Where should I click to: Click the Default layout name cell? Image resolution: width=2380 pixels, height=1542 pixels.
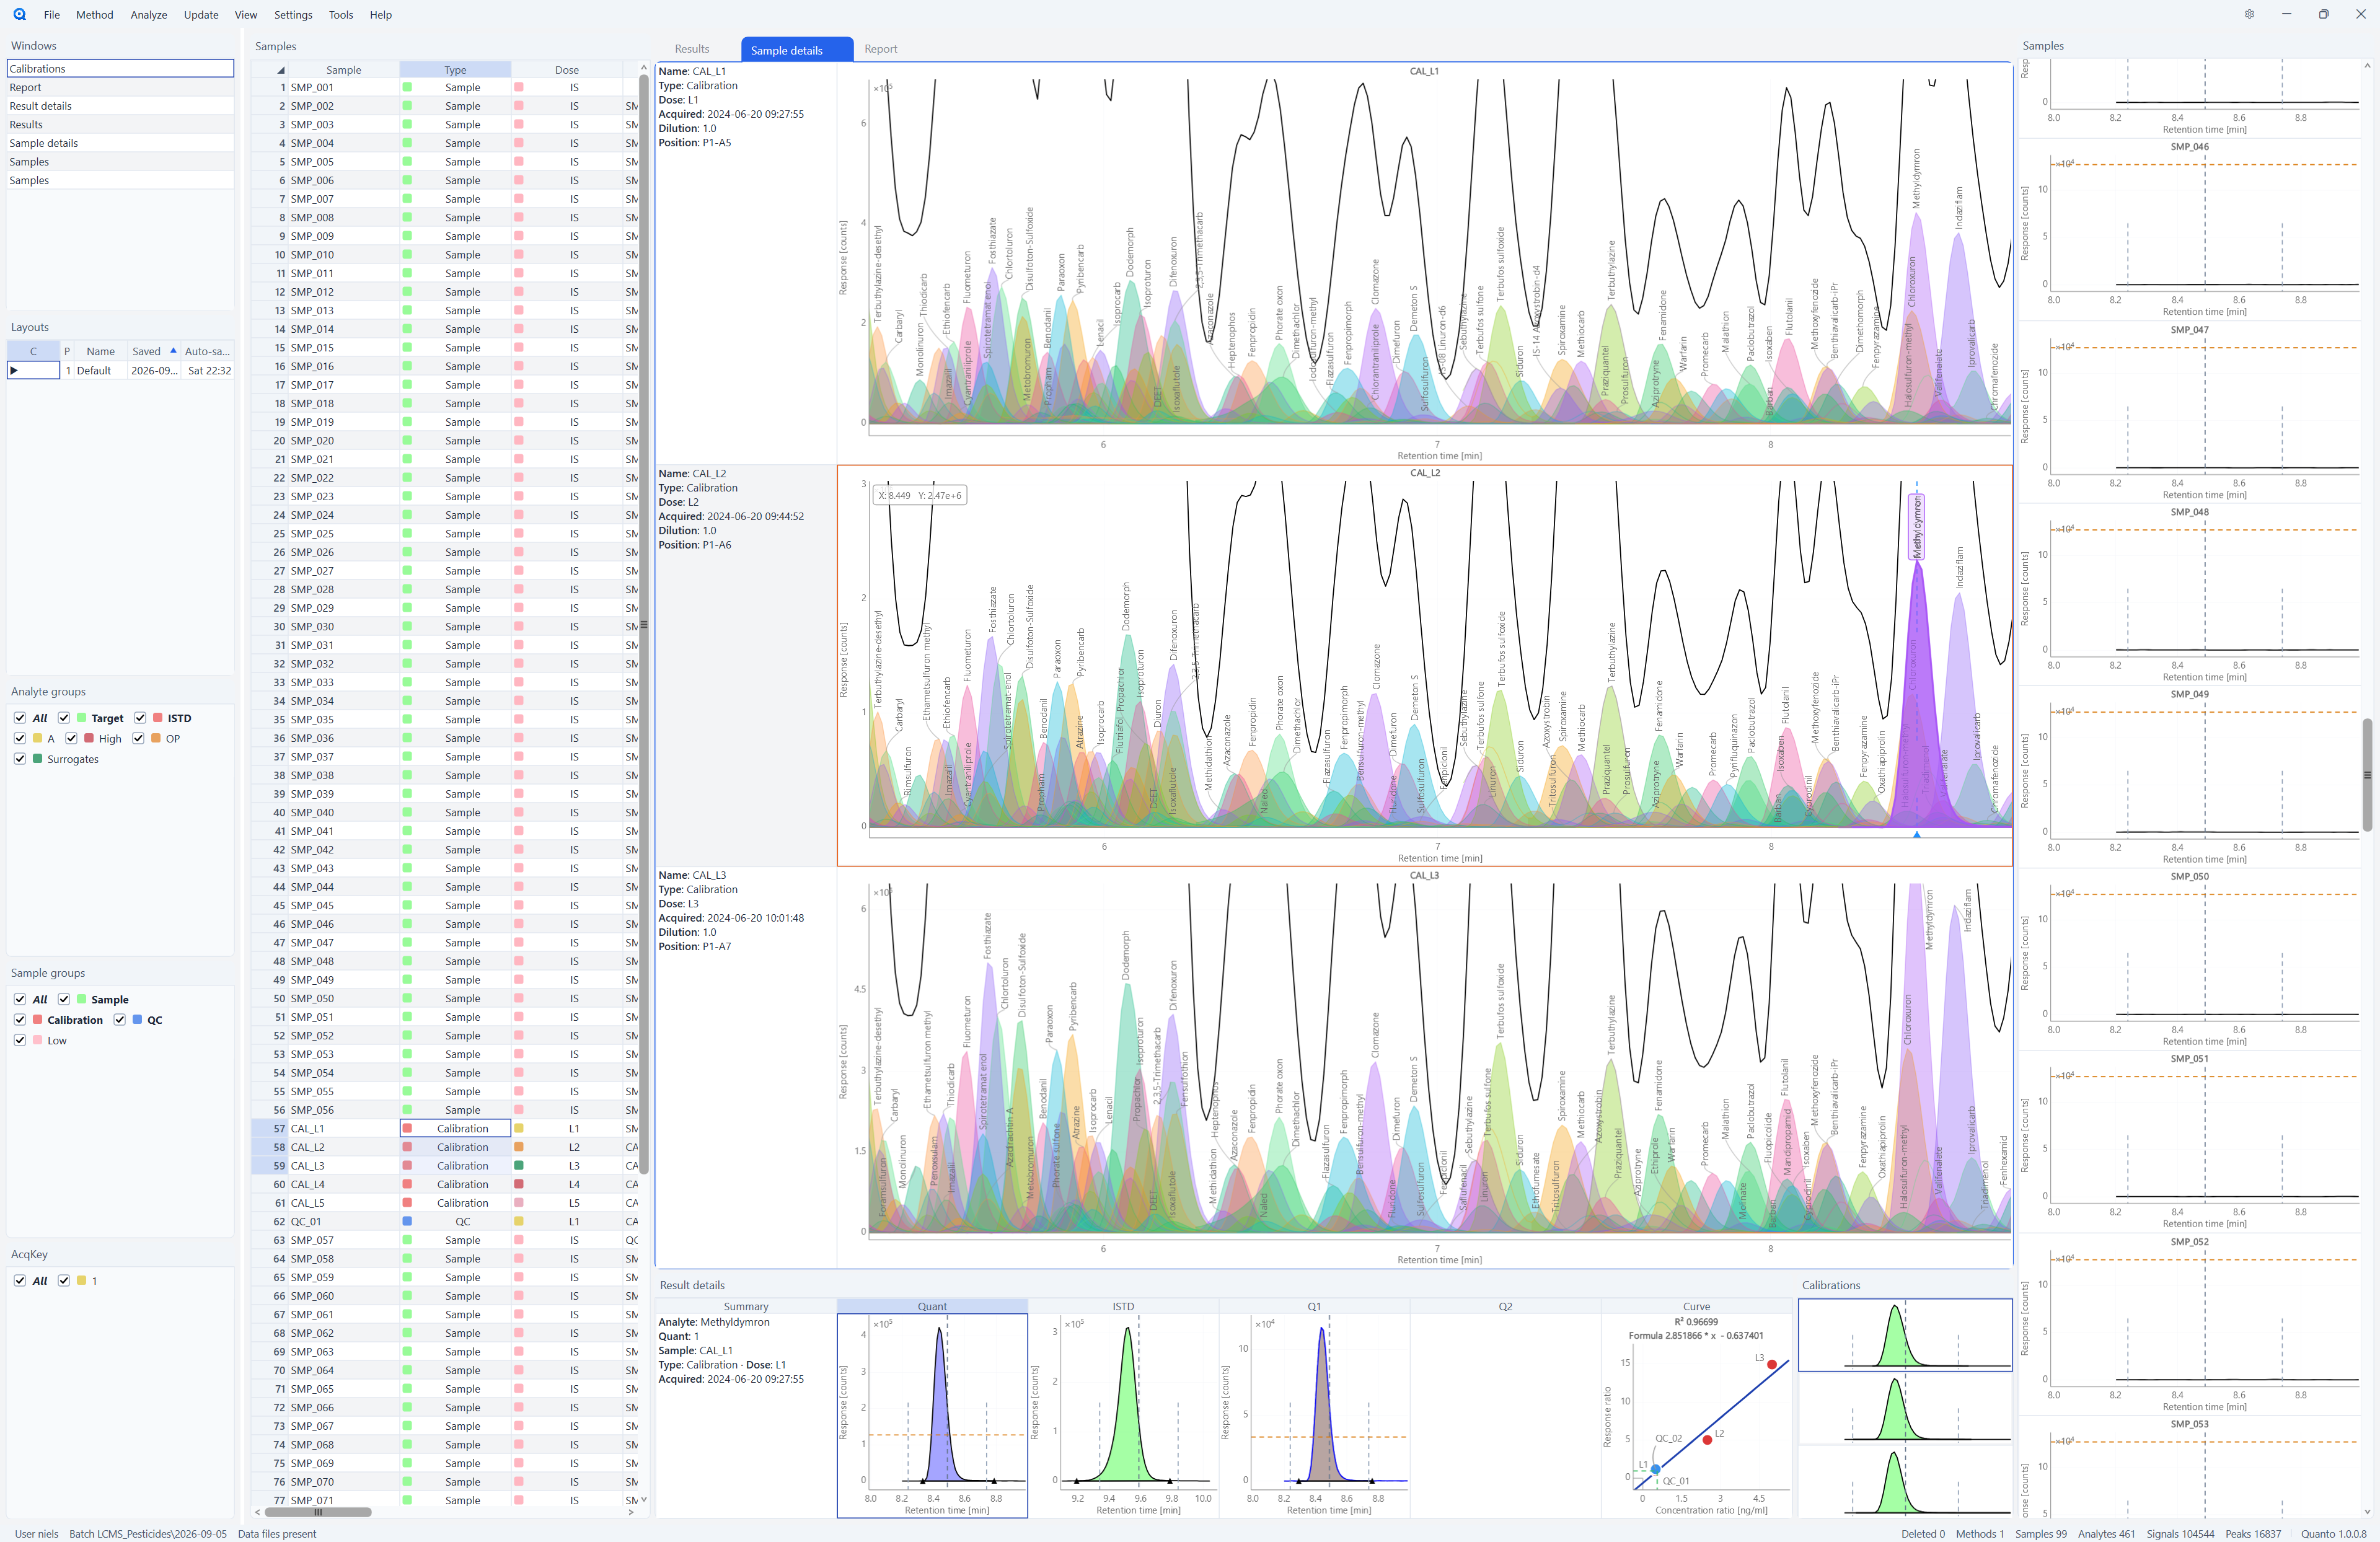(100, 371)
